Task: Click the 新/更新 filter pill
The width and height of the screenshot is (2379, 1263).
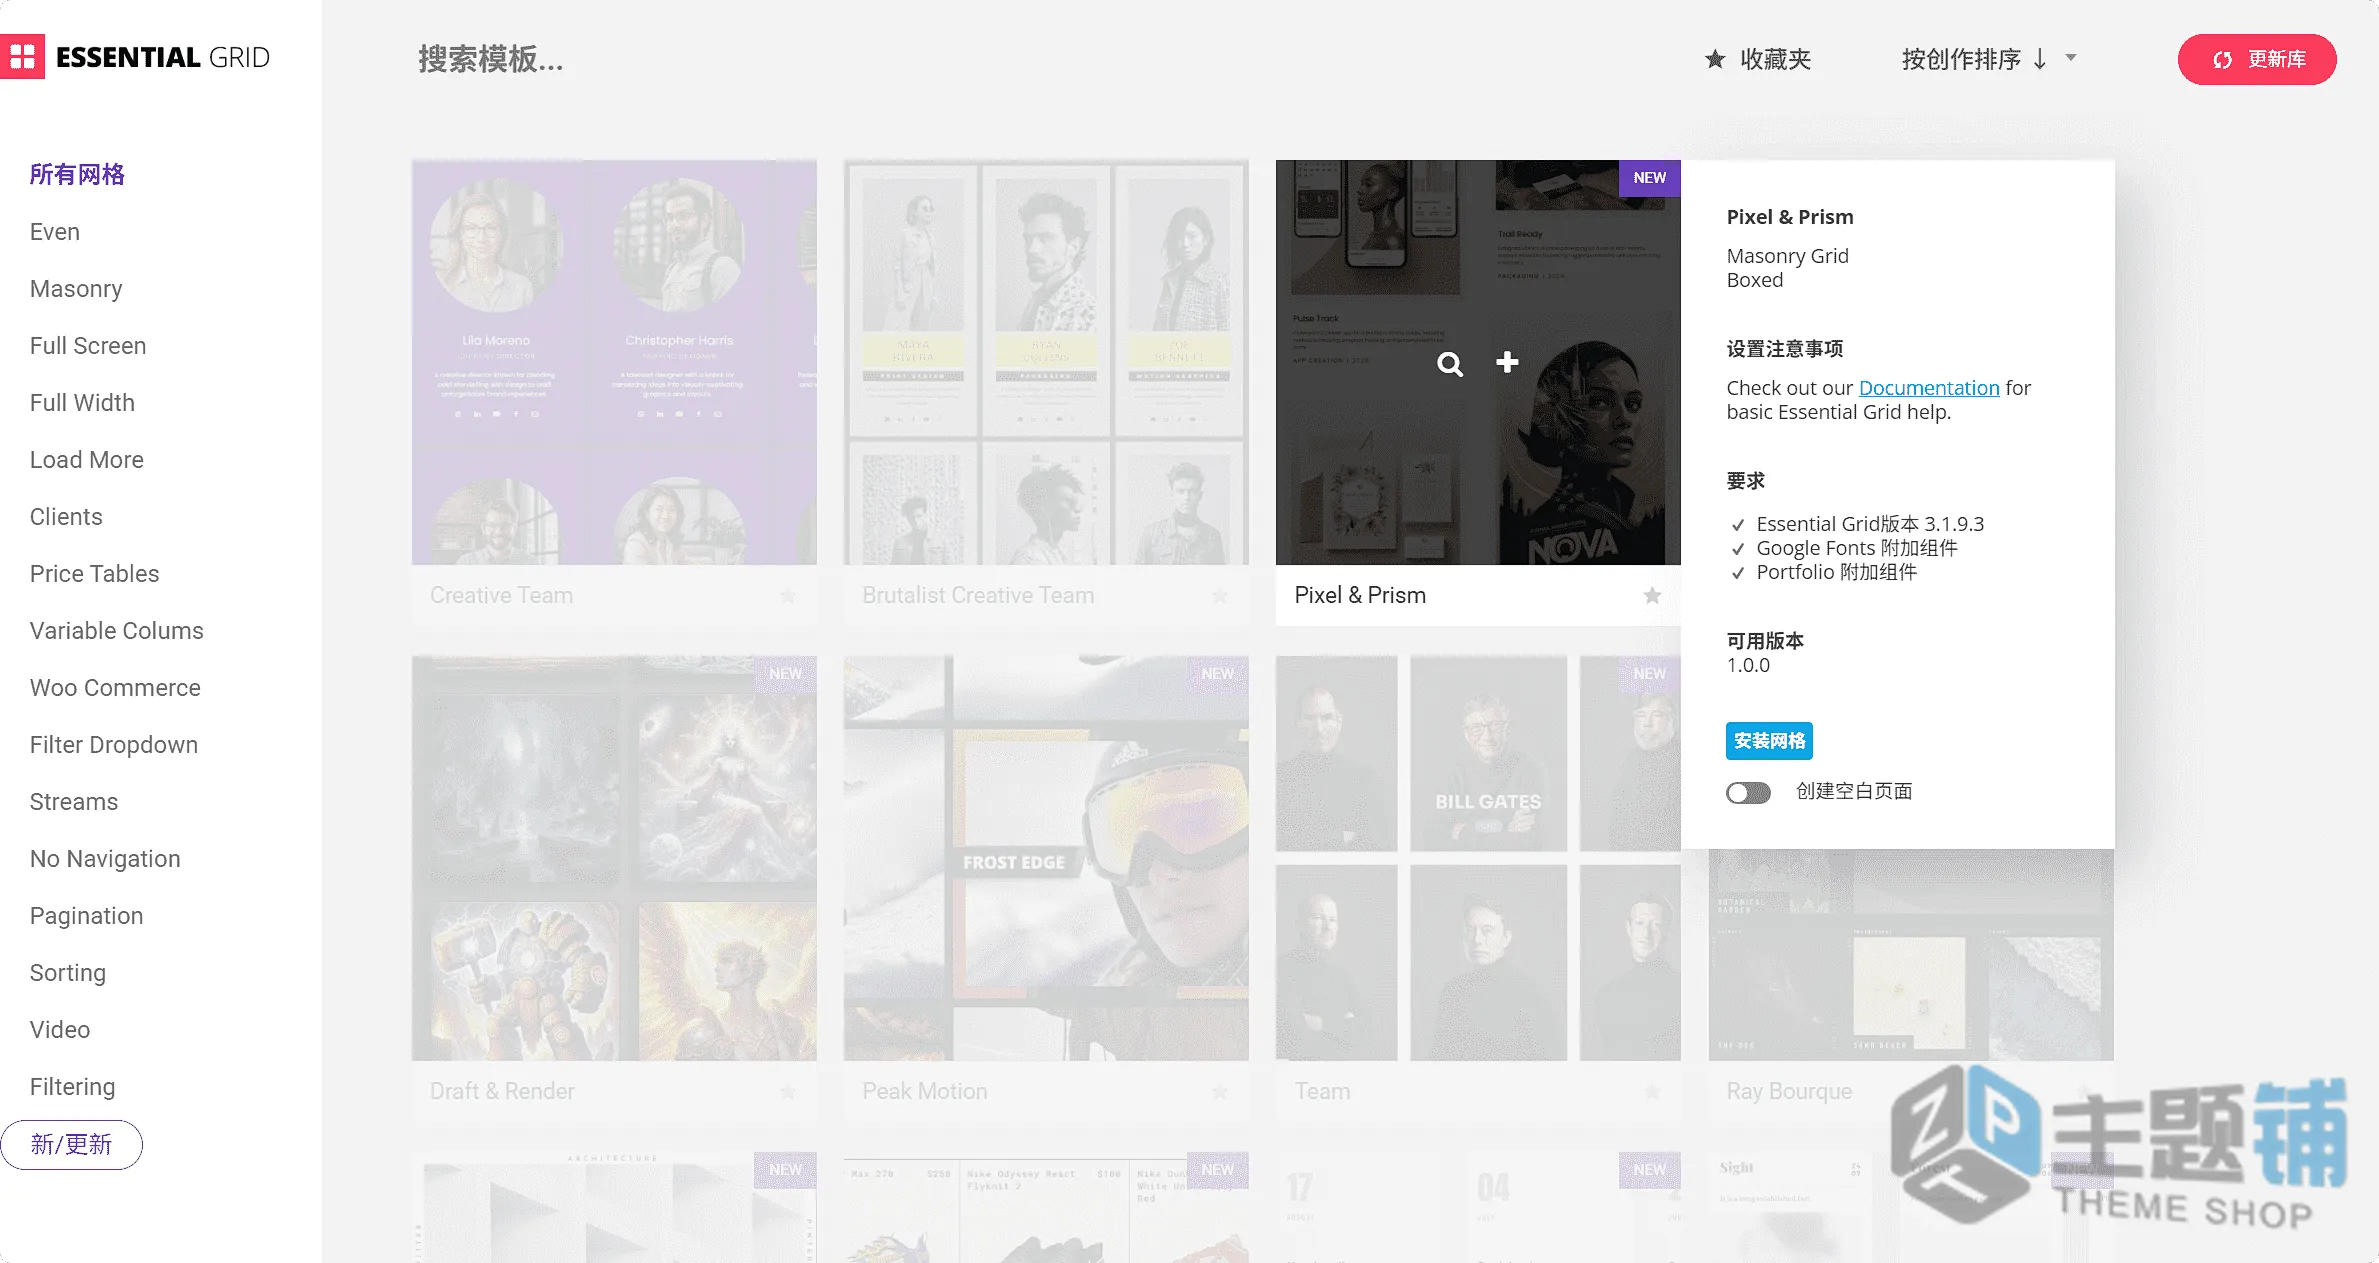Action: click(x=71, y=1145)
